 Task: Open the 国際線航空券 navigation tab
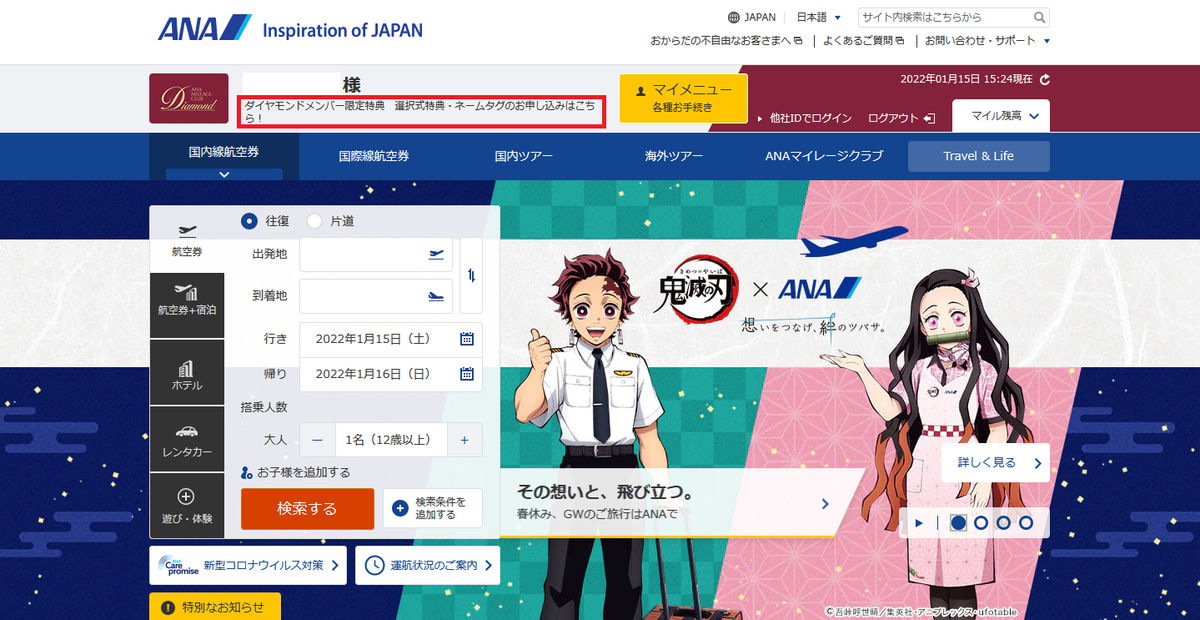tap(374, 156)
